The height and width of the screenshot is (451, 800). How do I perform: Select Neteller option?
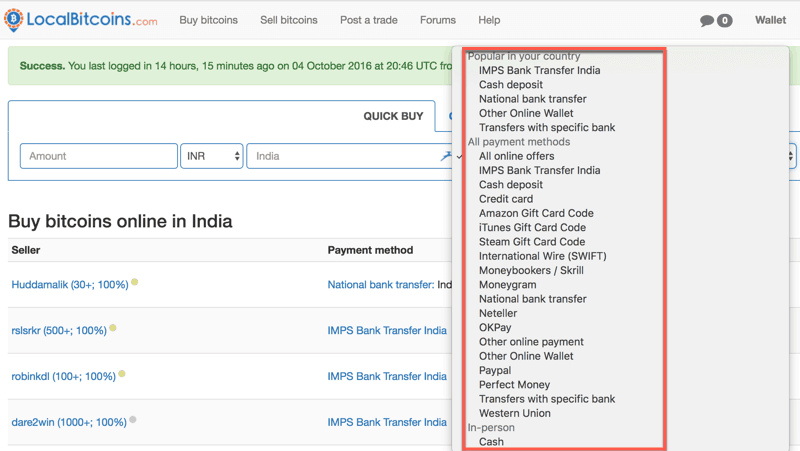click(497, 313)
